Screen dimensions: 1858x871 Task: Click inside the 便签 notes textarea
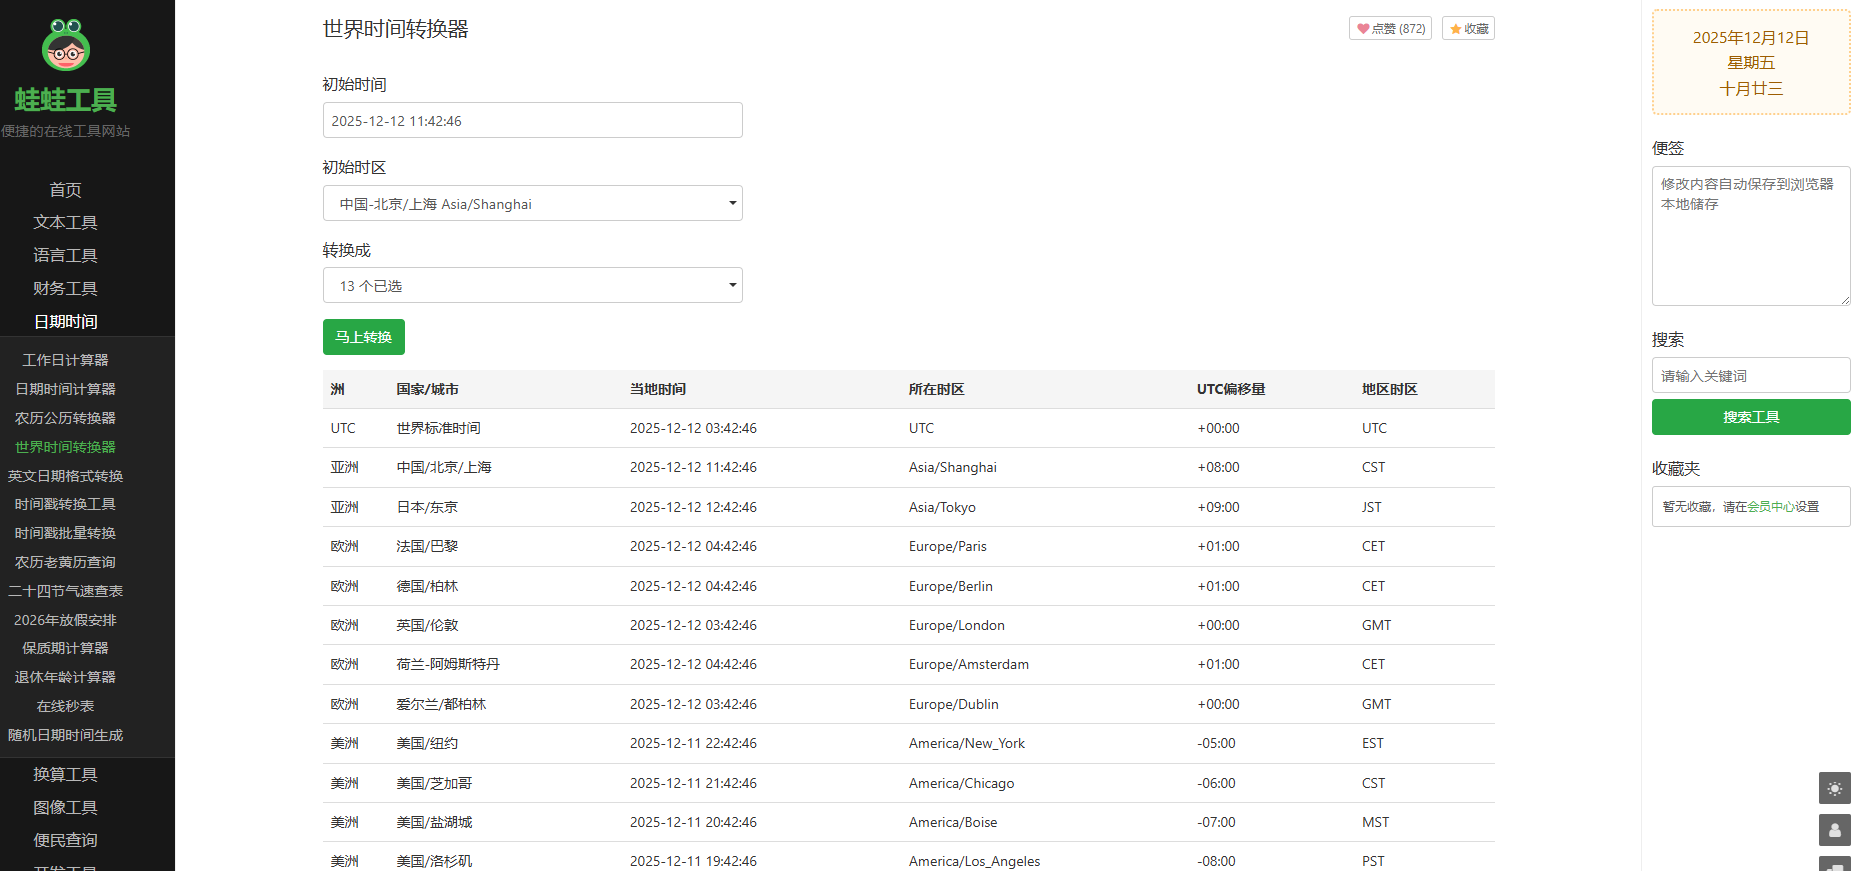1751,236
